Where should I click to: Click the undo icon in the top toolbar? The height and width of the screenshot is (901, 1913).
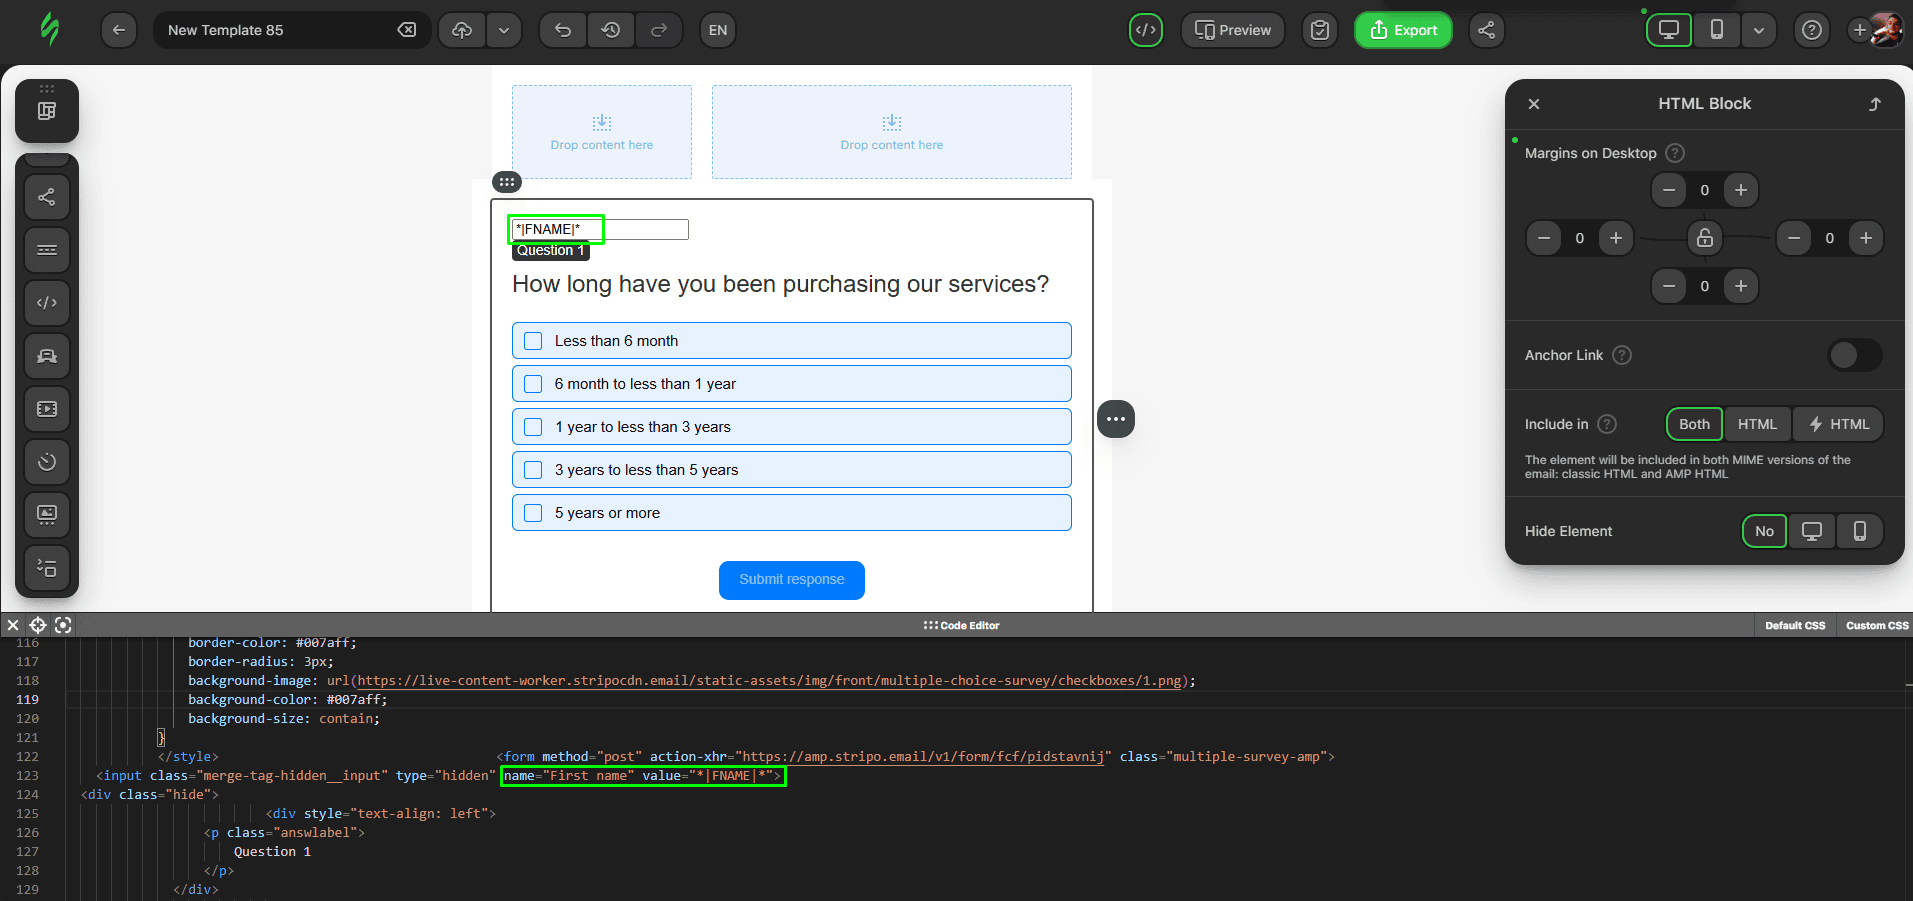562,30
